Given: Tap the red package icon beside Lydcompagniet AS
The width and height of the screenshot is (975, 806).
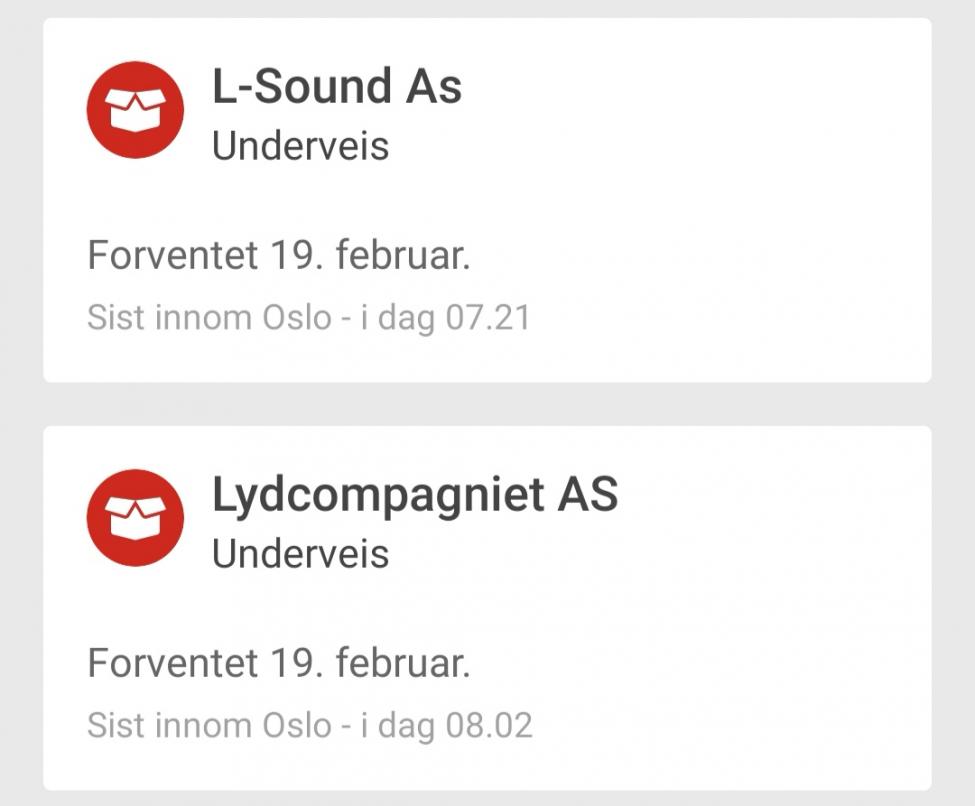Looking at the screenshot, I should tap(135, 518).
